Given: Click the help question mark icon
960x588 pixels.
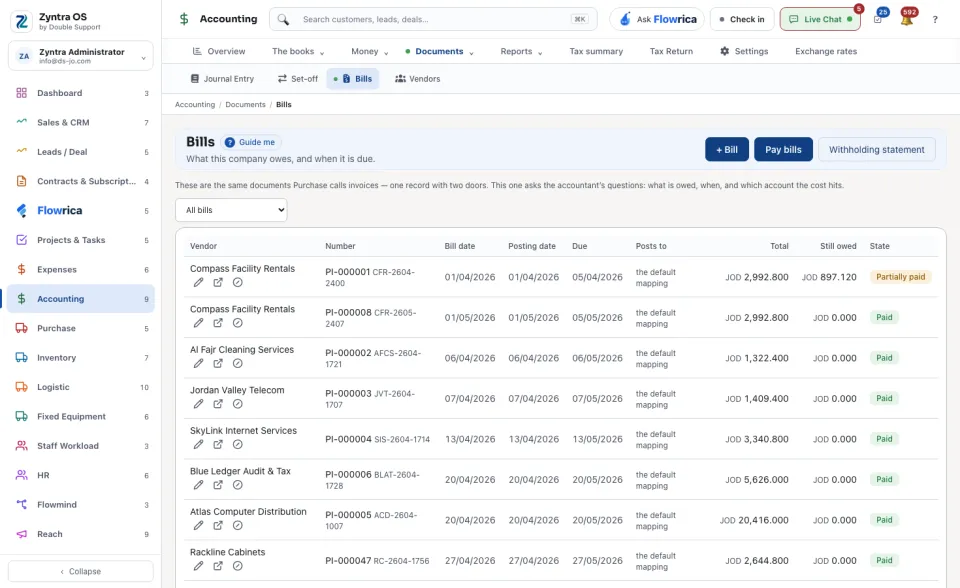Looking at the screenshot, I should [935, 20].
